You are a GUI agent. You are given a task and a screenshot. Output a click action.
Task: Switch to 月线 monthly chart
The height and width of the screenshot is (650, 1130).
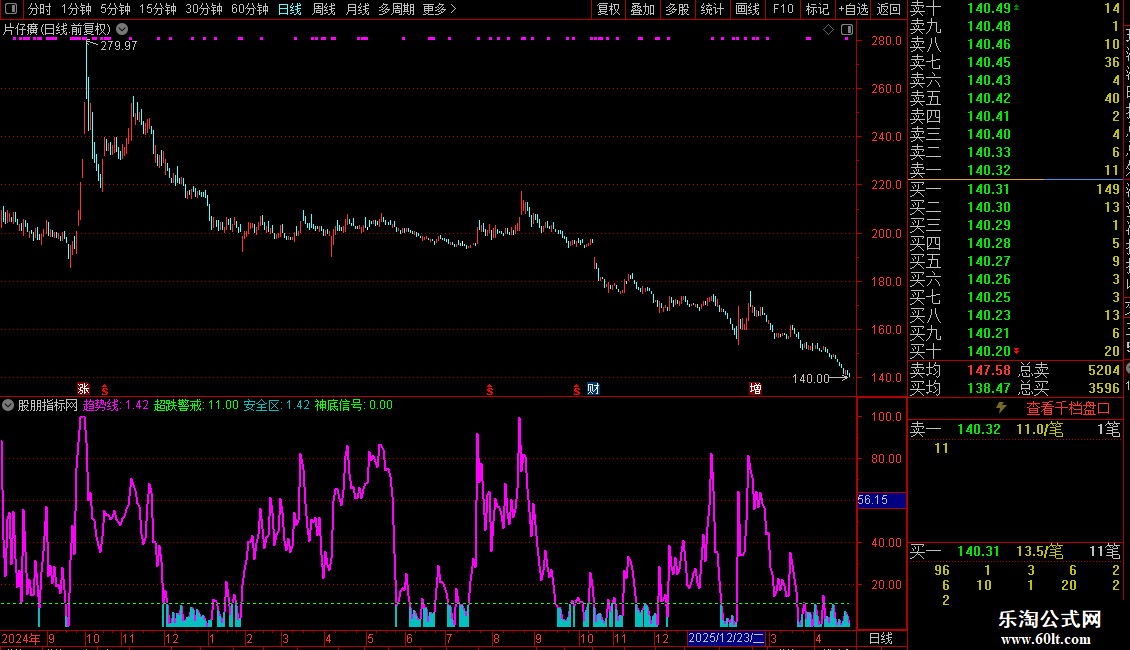357,9
